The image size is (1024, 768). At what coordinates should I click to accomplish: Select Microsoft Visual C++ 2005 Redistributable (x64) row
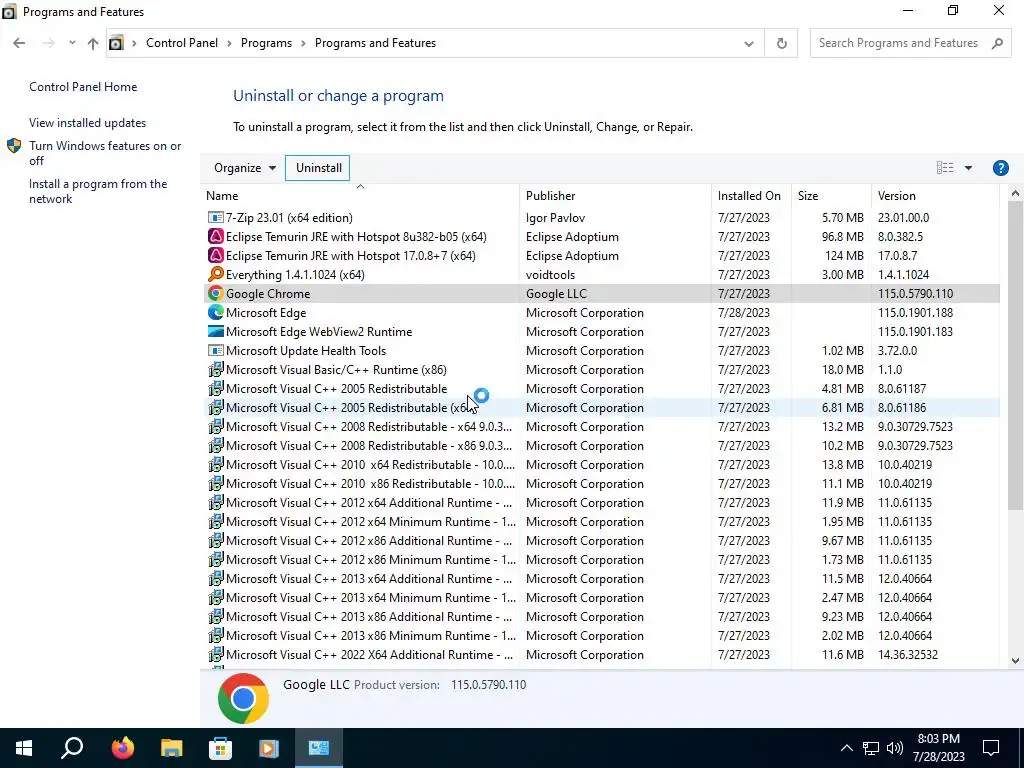(x=601, y=408)
